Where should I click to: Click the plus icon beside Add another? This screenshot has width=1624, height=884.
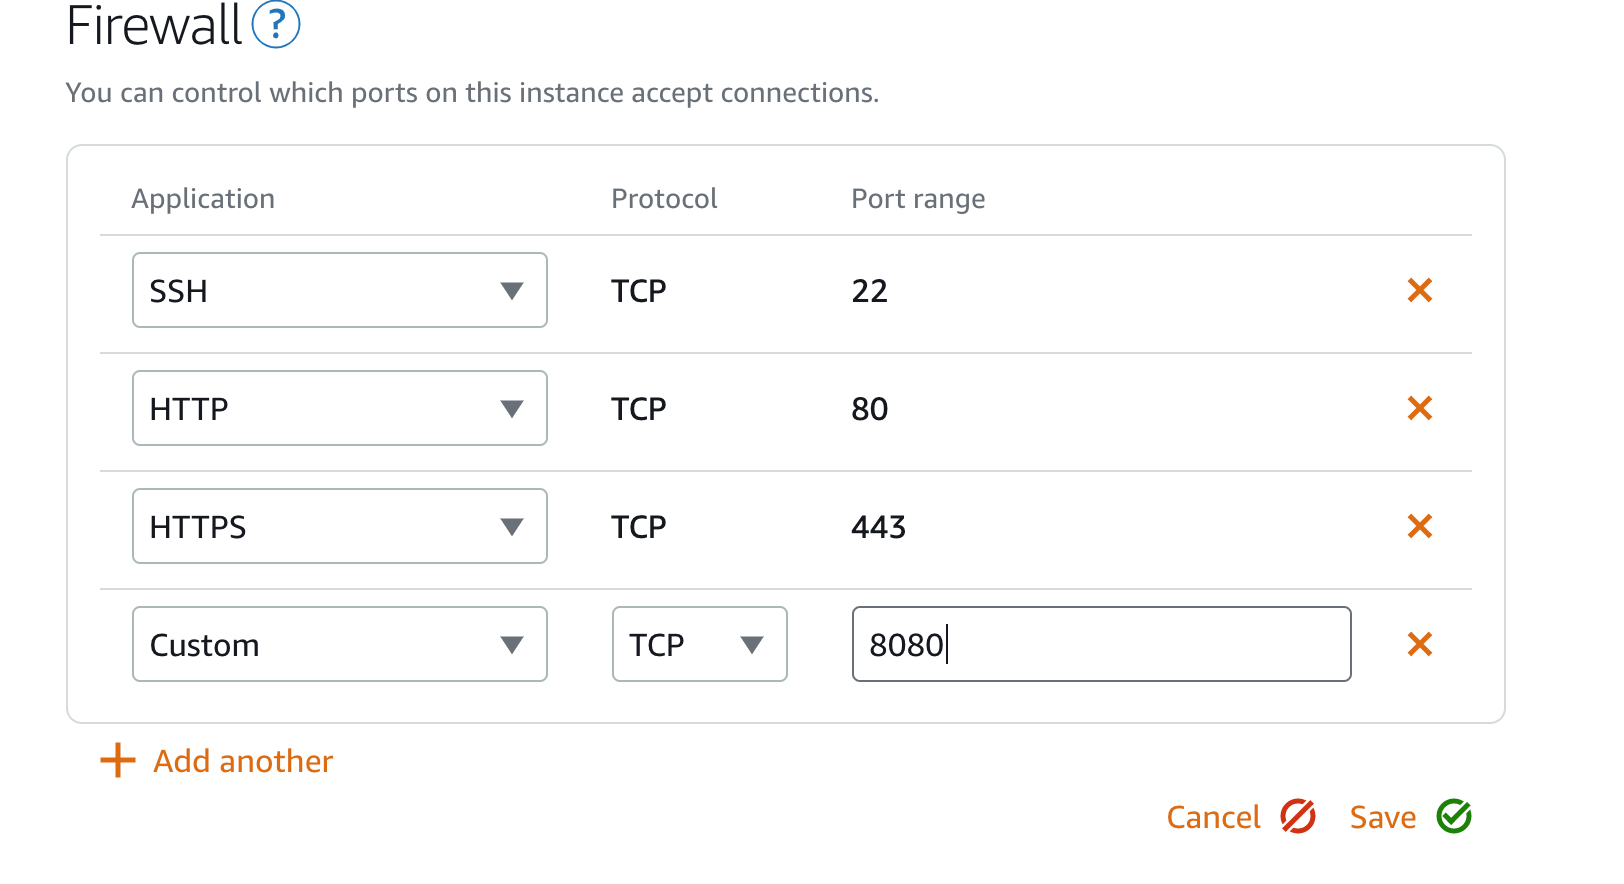point(118,760)
